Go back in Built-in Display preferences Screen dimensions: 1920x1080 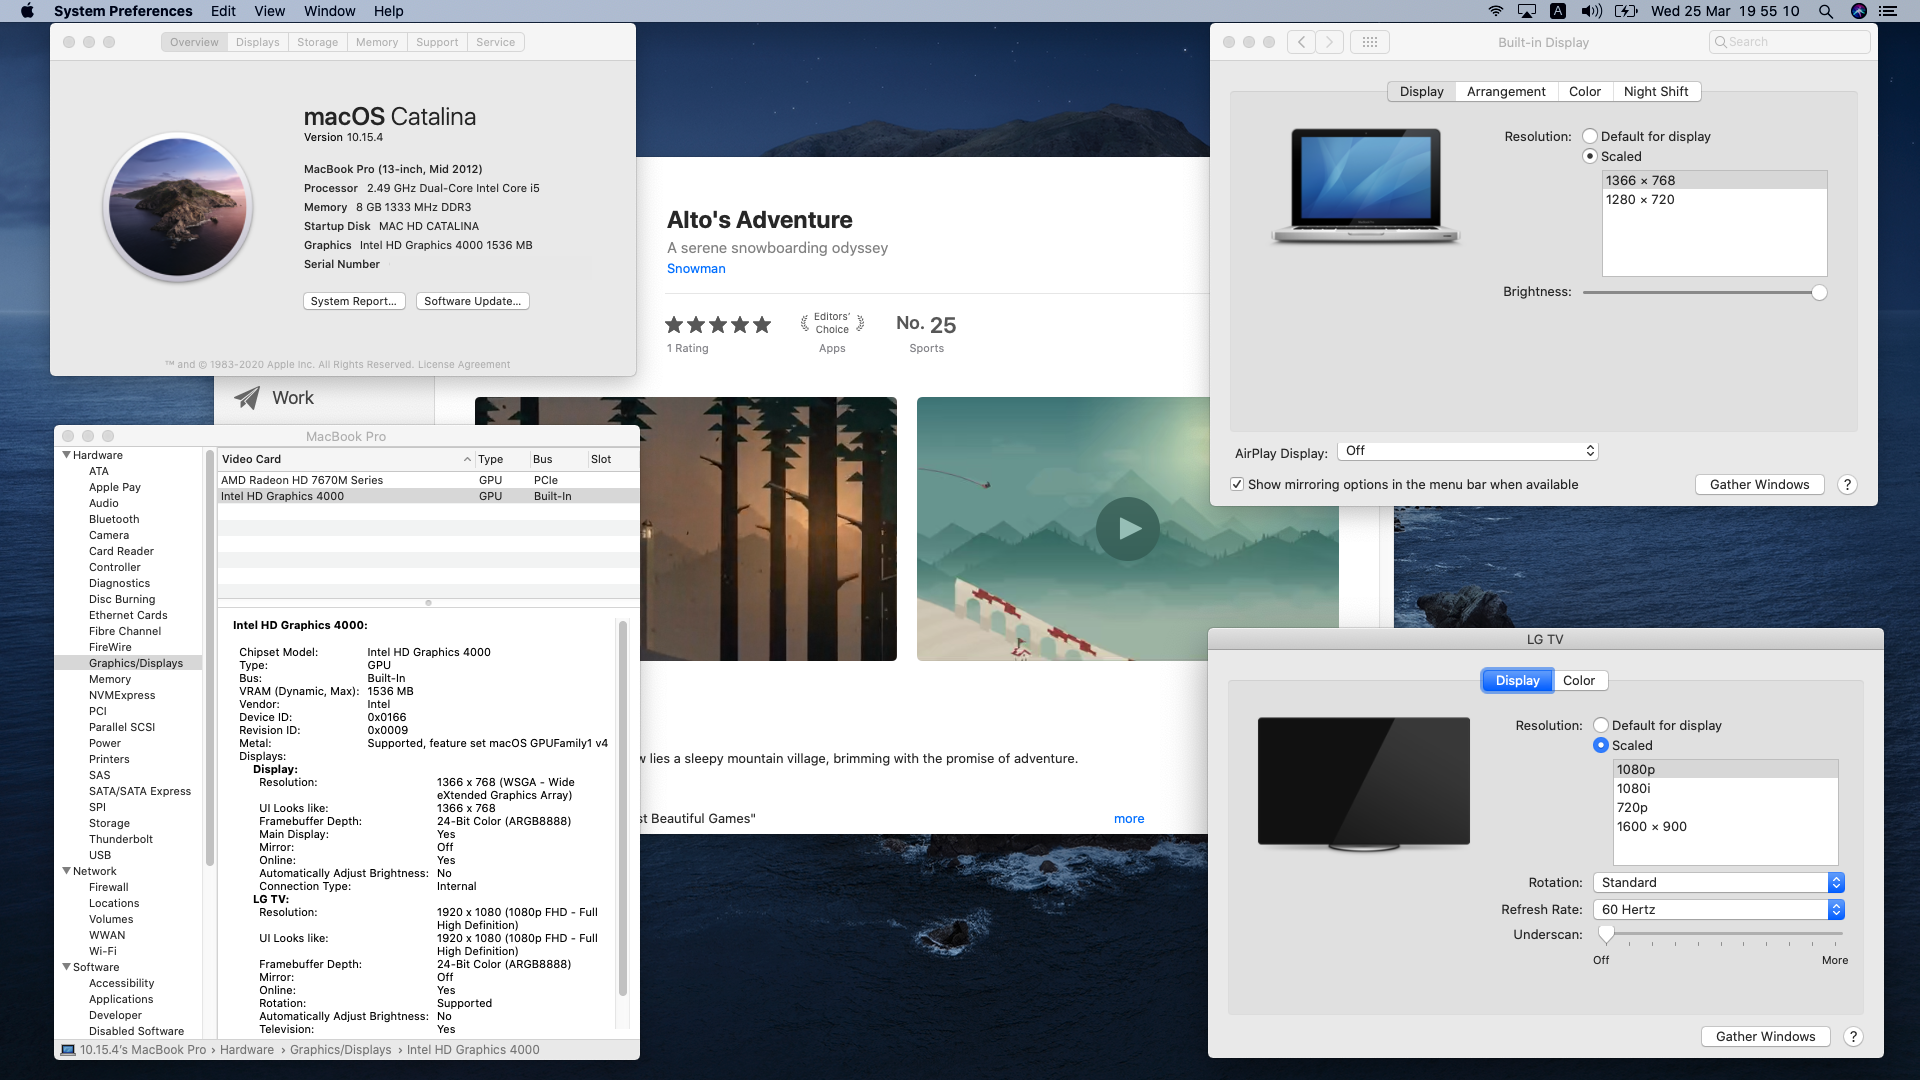click(x=1301, y=42)
